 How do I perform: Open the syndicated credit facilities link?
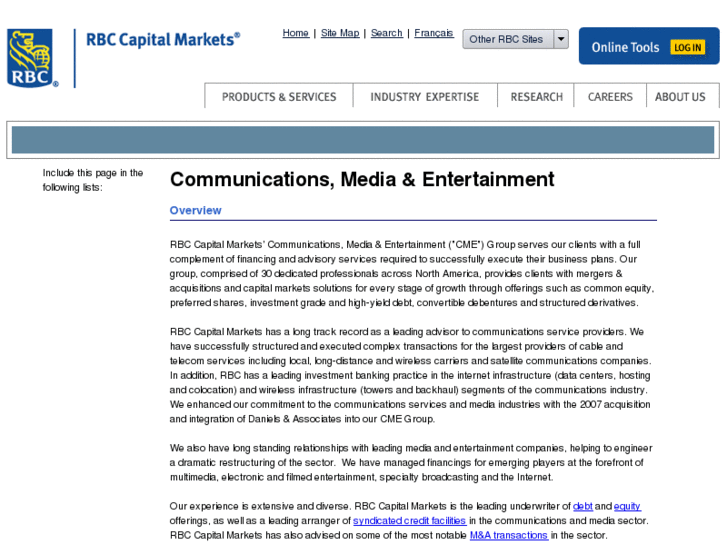pos(409,520)
